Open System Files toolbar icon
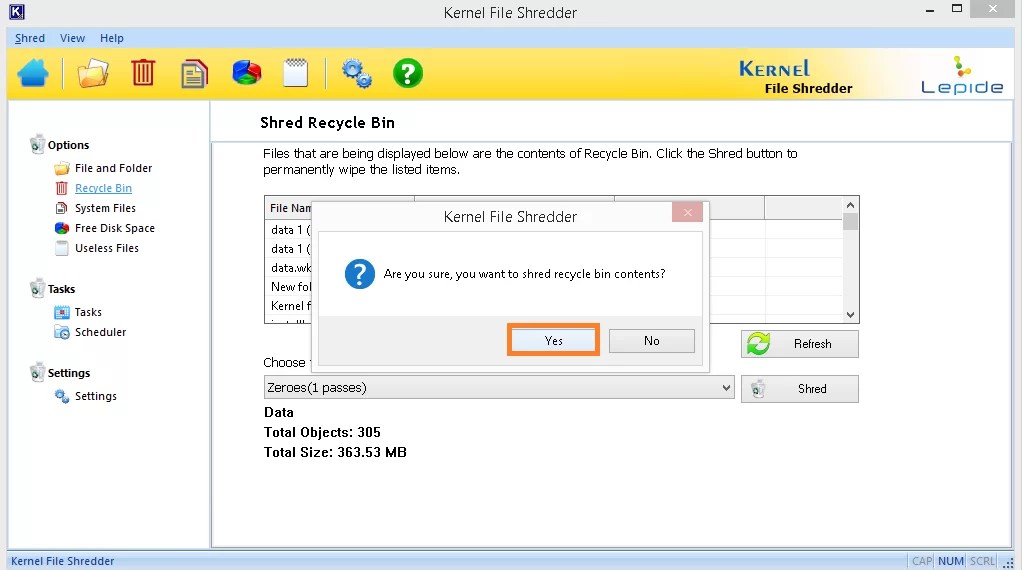The image size is (1022, 570). click(194, 73)
